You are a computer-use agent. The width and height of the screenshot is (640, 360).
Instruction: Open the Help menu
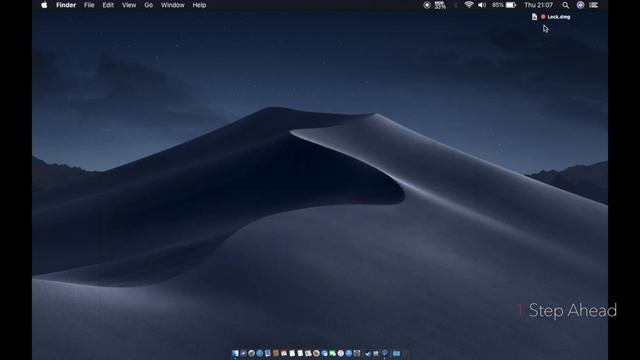[x=199, y=5]
